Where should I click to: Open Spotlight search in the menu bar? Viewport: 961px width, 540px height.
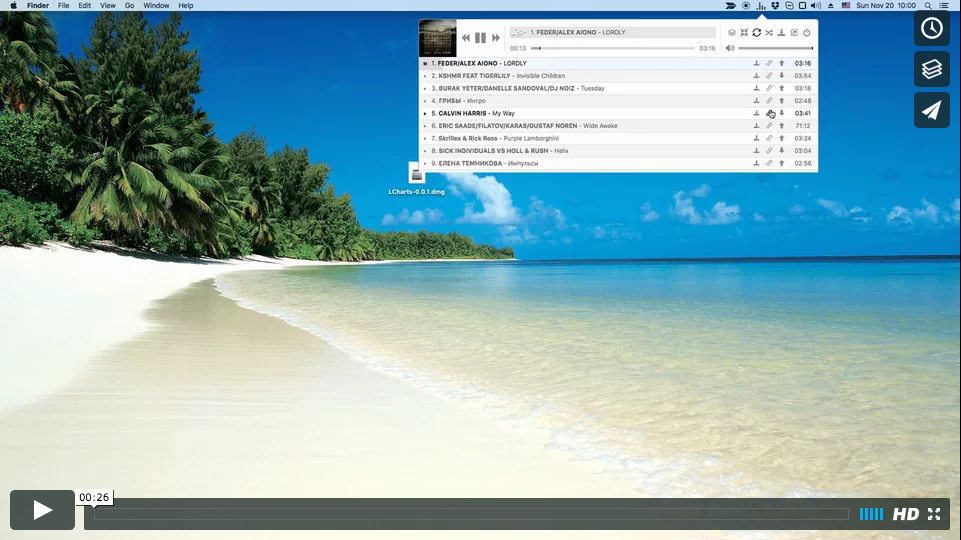[928, 6]
